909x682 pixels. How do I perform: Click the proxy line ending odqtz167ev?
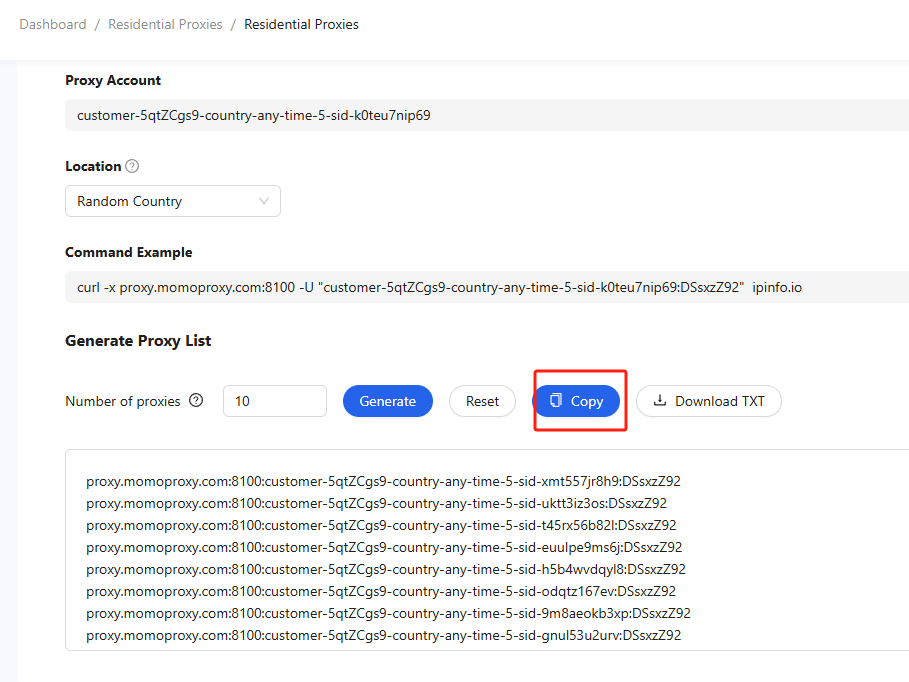[381, 592]
